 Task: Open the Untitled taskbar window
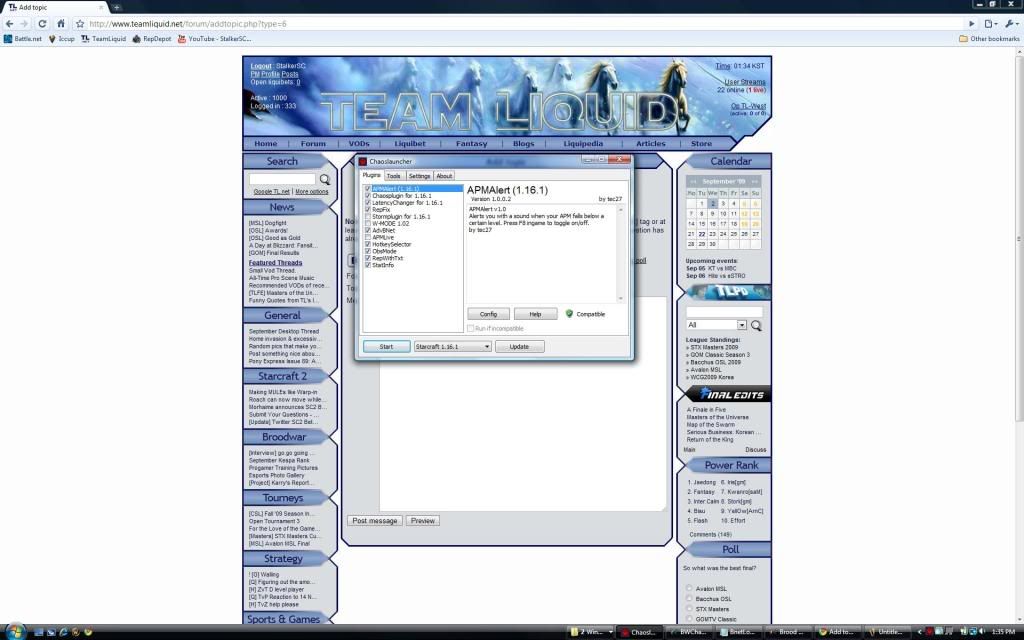pos(887,632)
